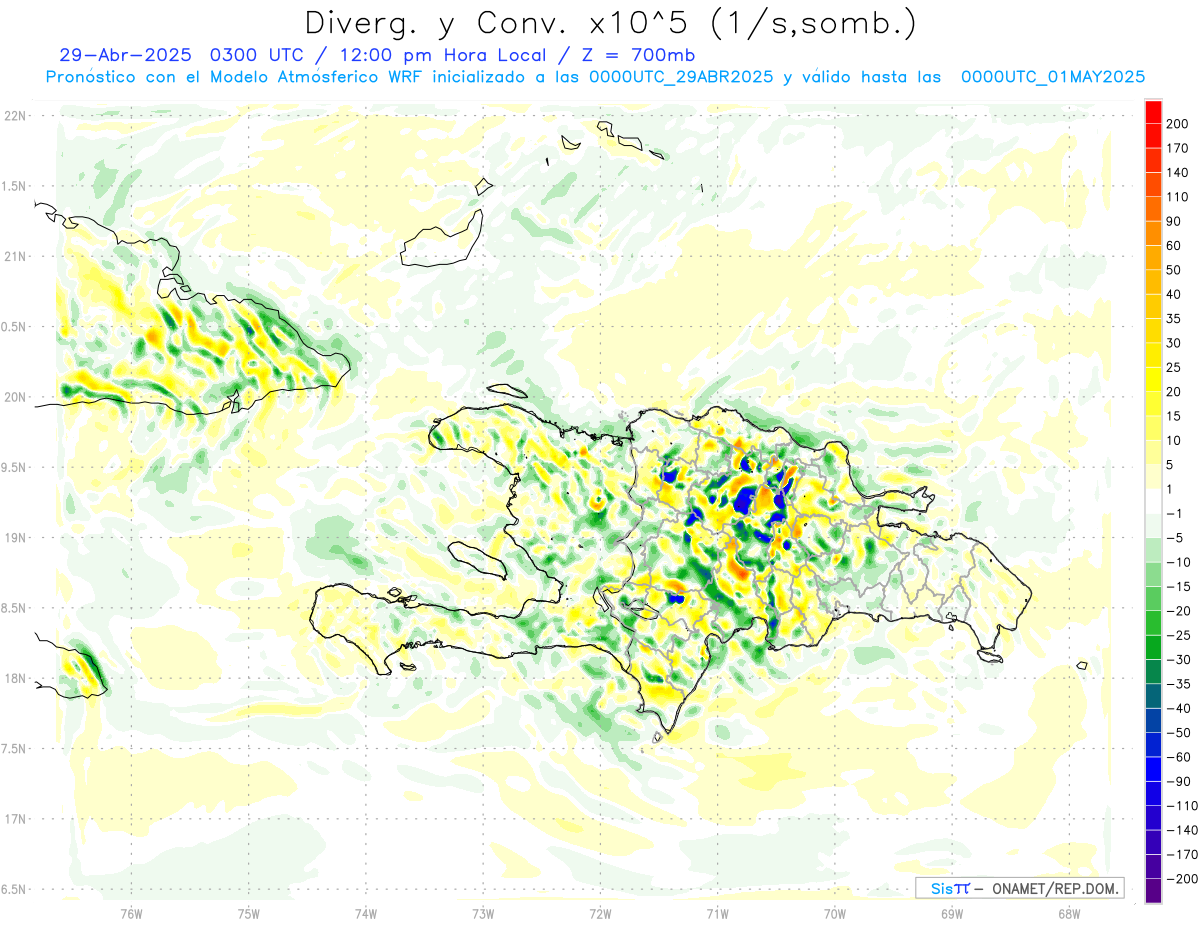
Task: Click the '0000UTC_01MAY2025' valid-until text
Action: tap(1053, 77)
